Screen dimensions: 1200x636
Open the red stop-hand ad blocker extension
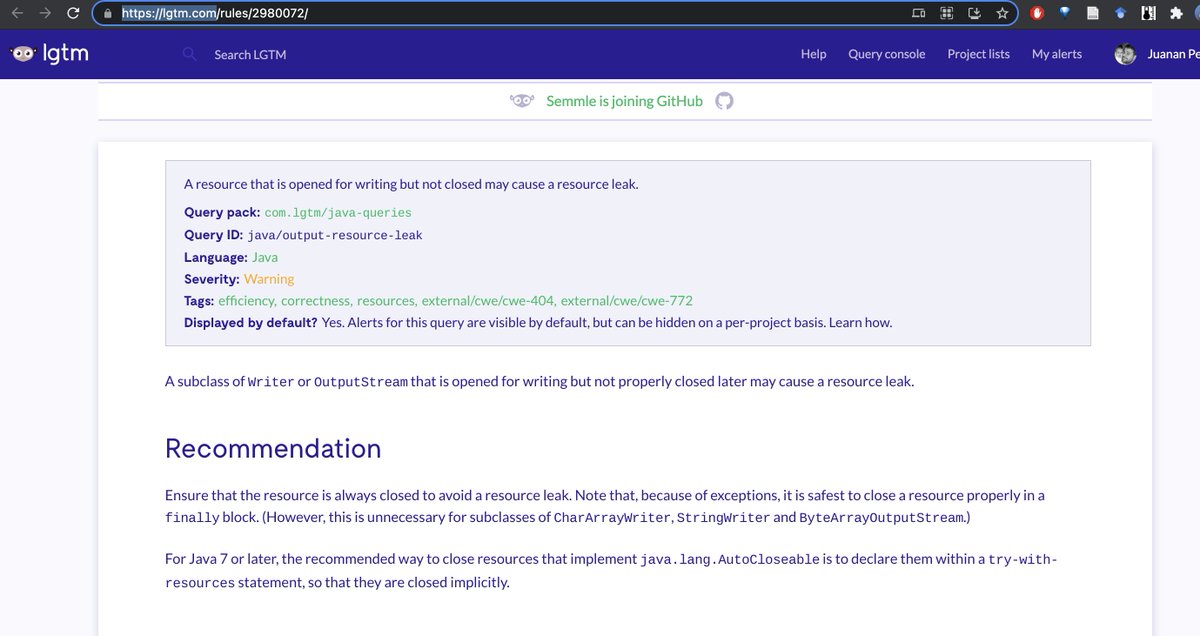[1038, 14]
